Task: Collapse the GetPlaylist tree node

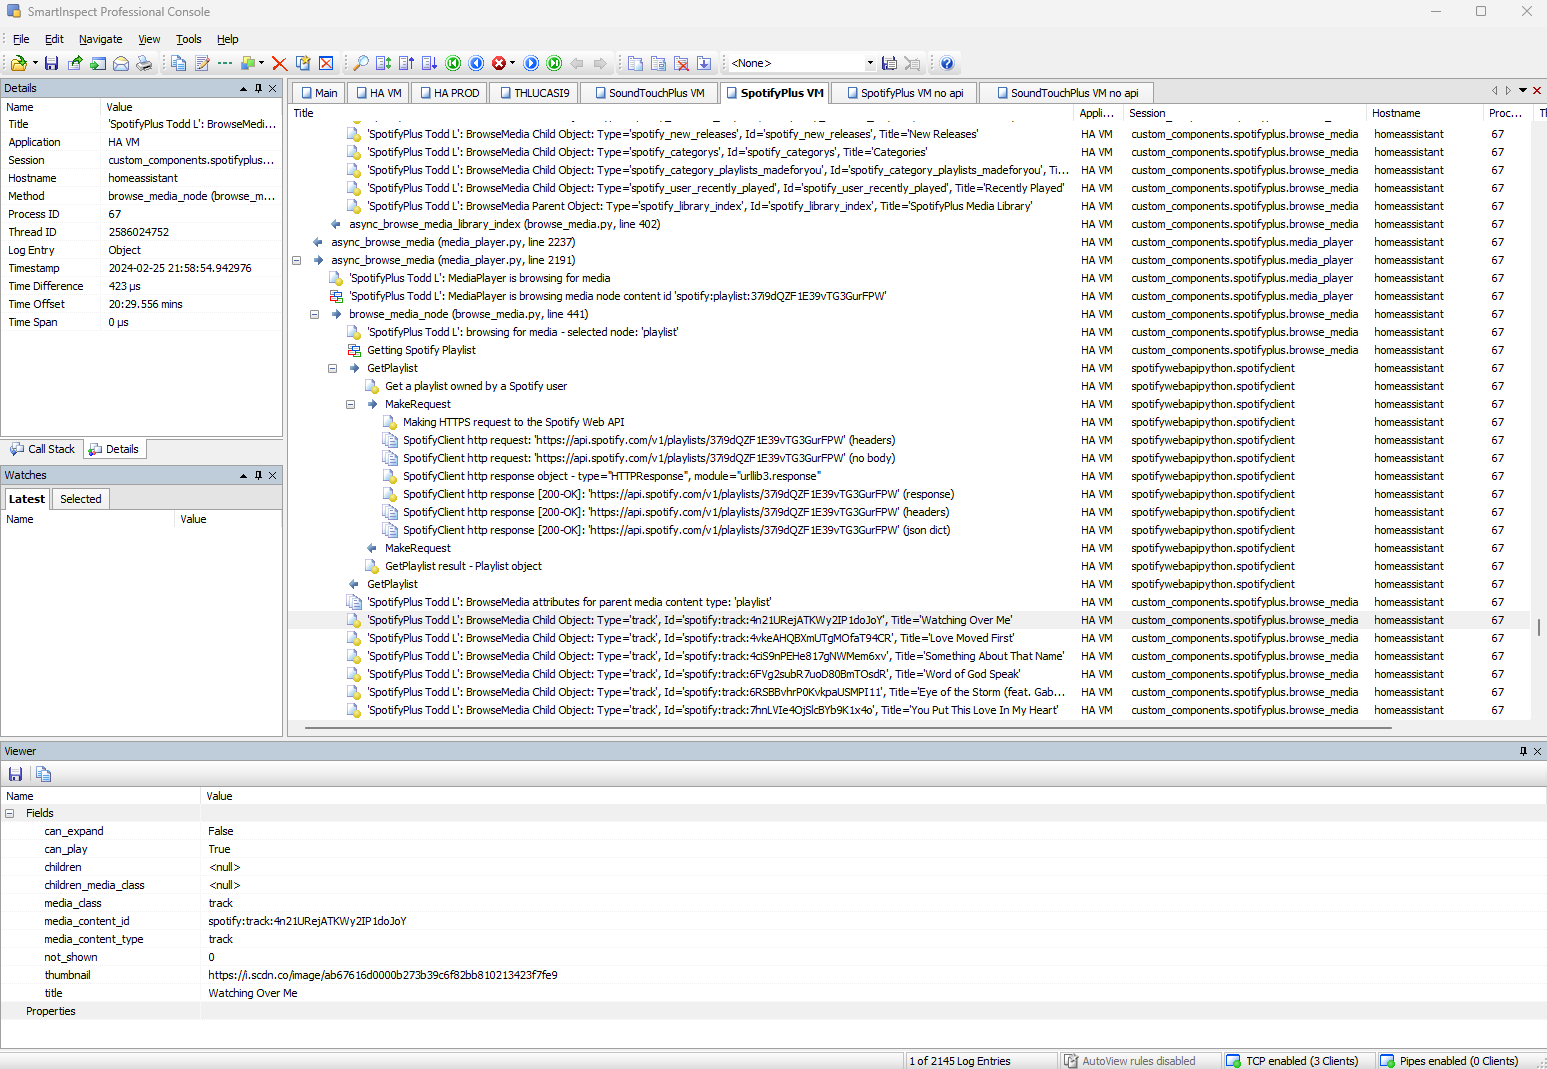Action: pos(332,368)
